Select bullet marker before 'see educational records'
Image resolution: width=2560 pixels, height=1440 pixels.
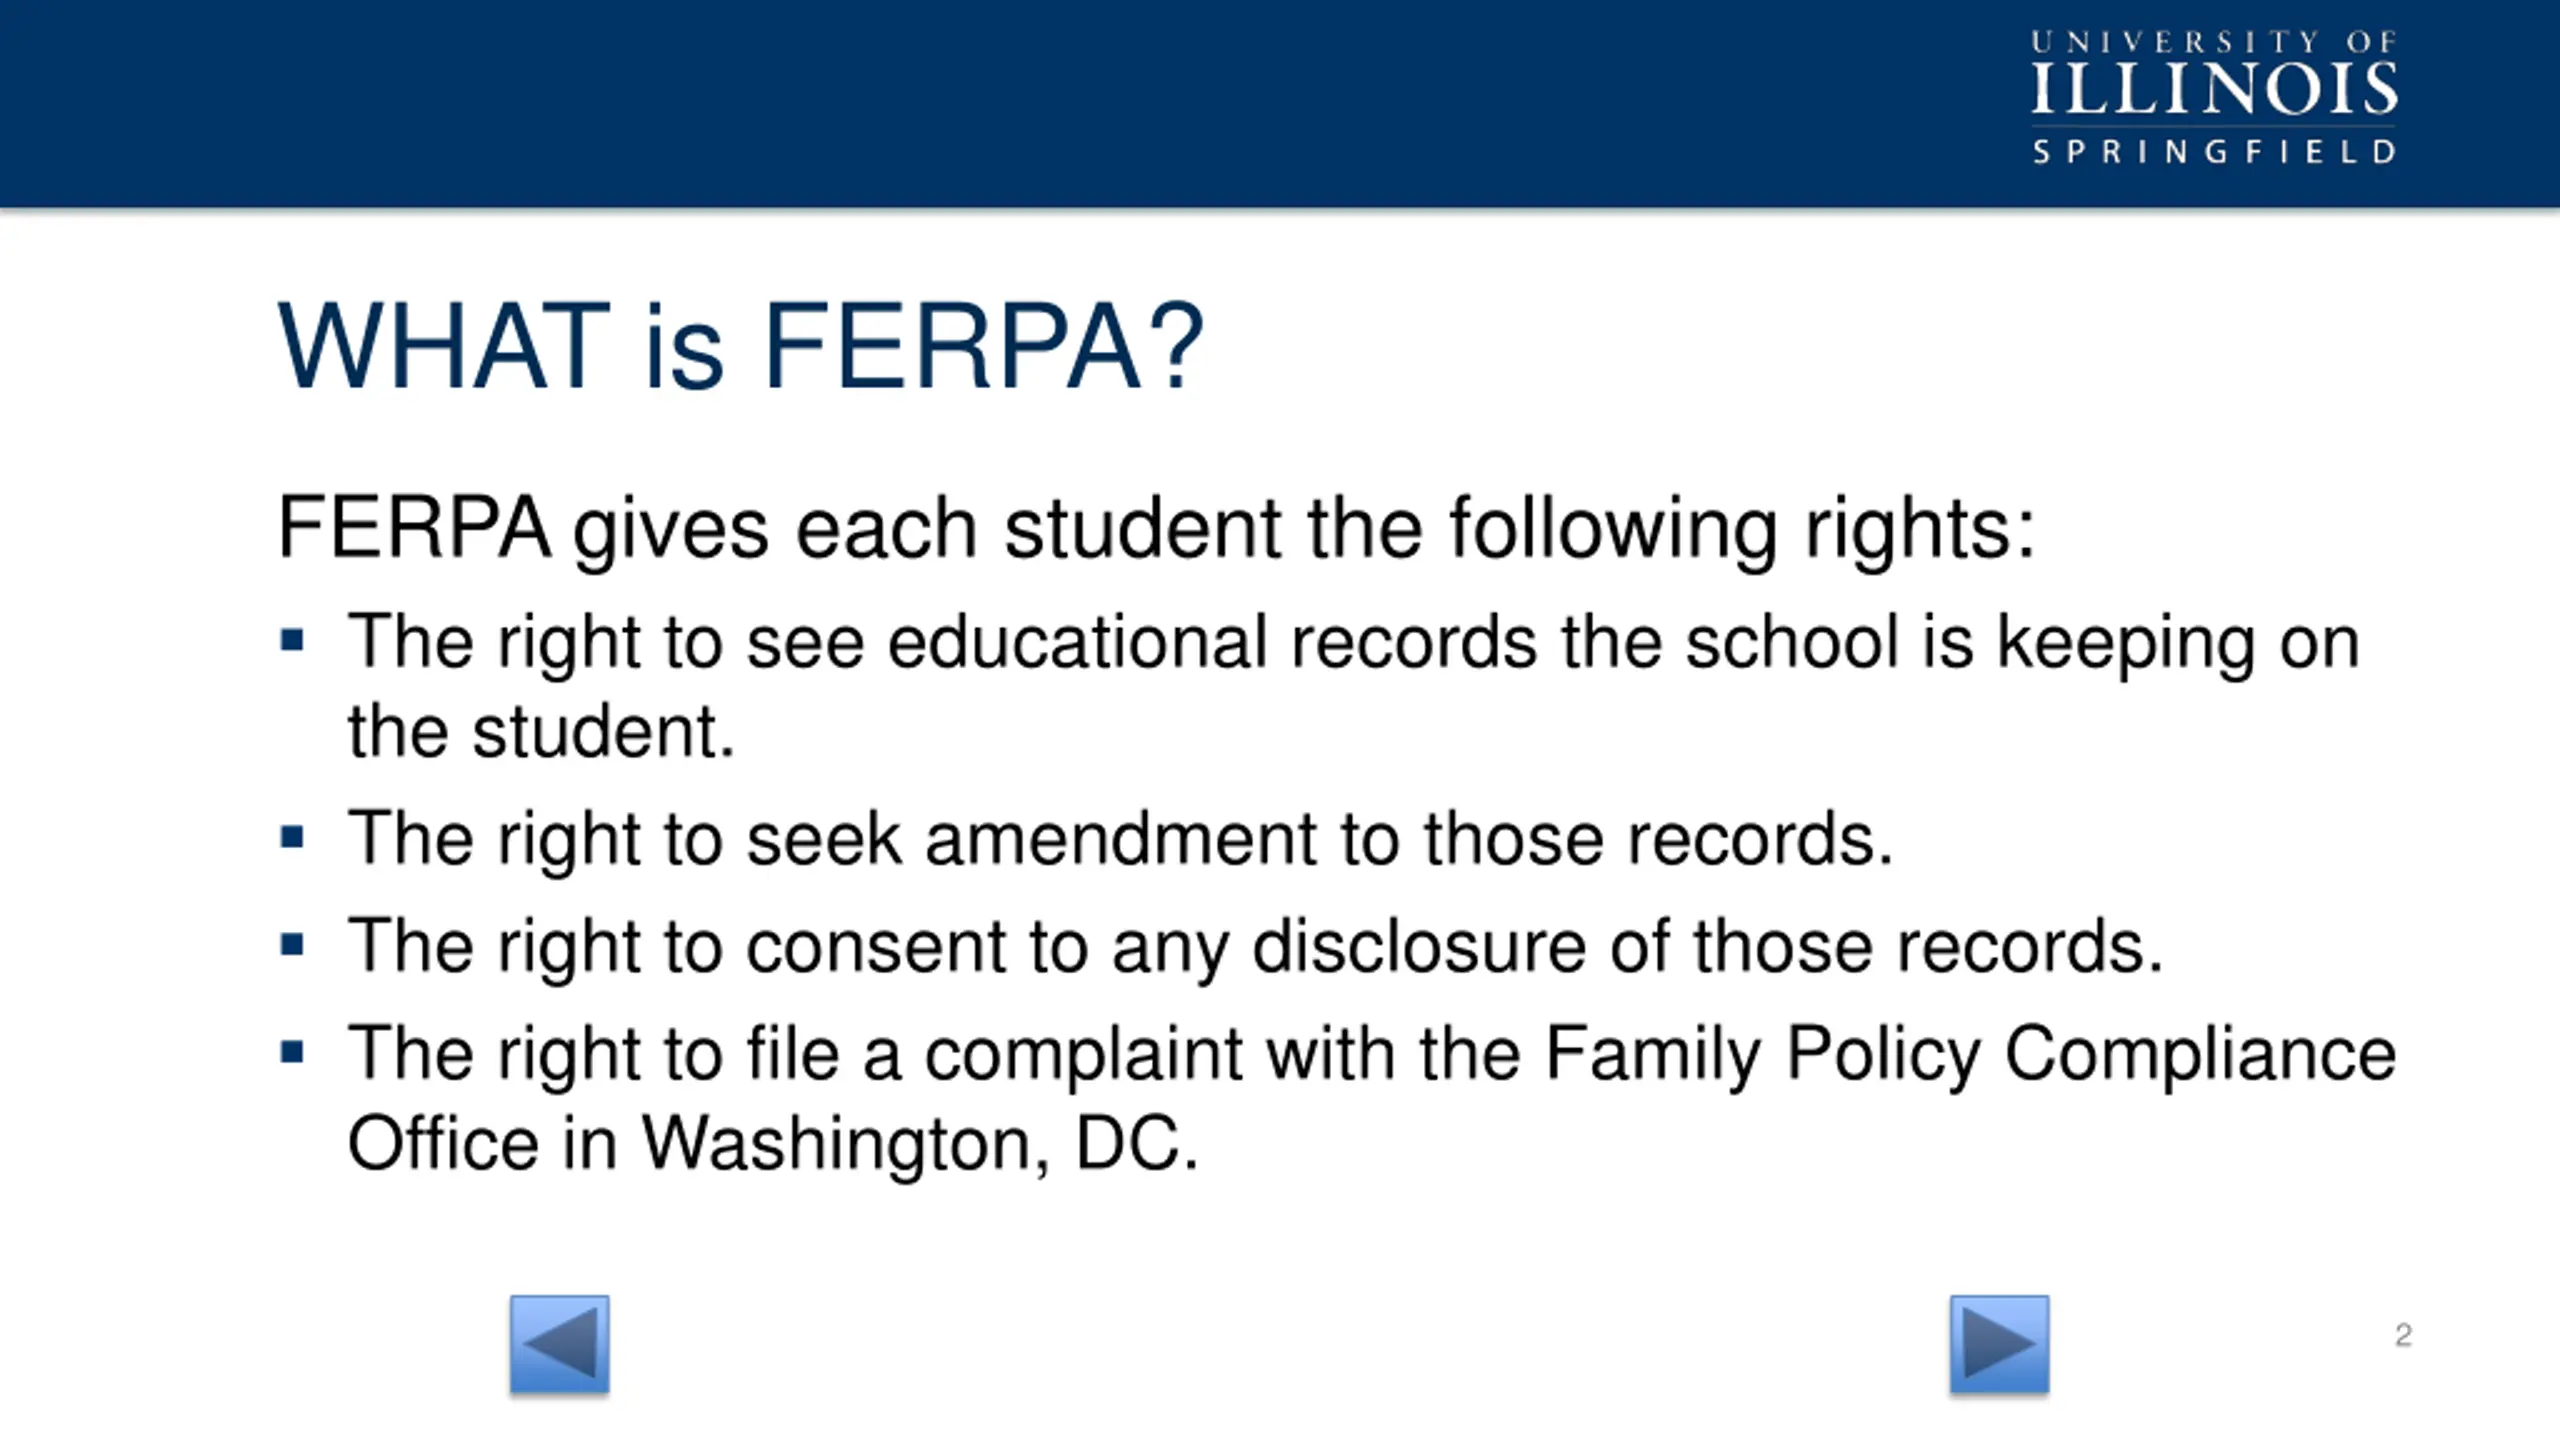(292, 640)
